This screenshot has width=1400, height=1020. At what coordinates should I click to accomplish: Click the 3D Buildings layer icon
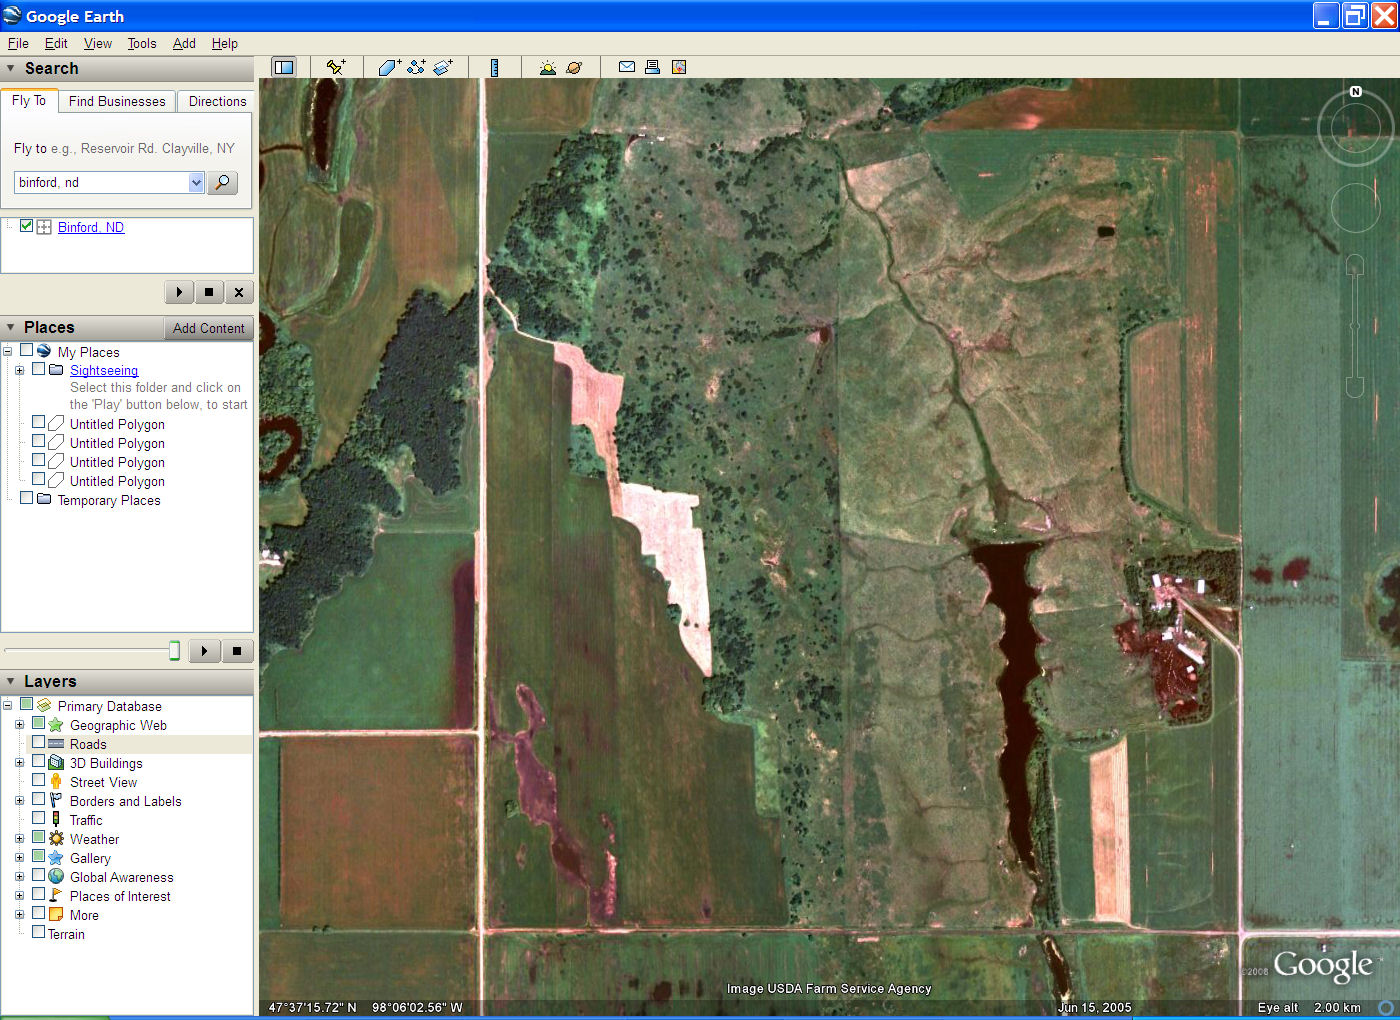[56, 763]
